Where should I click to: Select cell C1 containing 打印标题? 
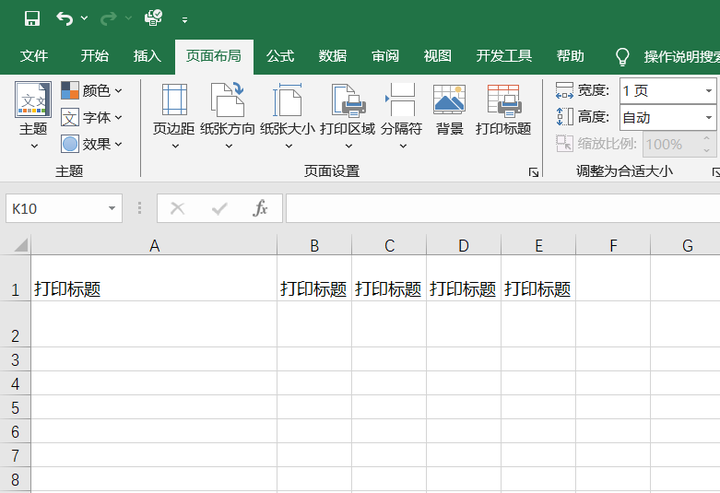[389, 278]
